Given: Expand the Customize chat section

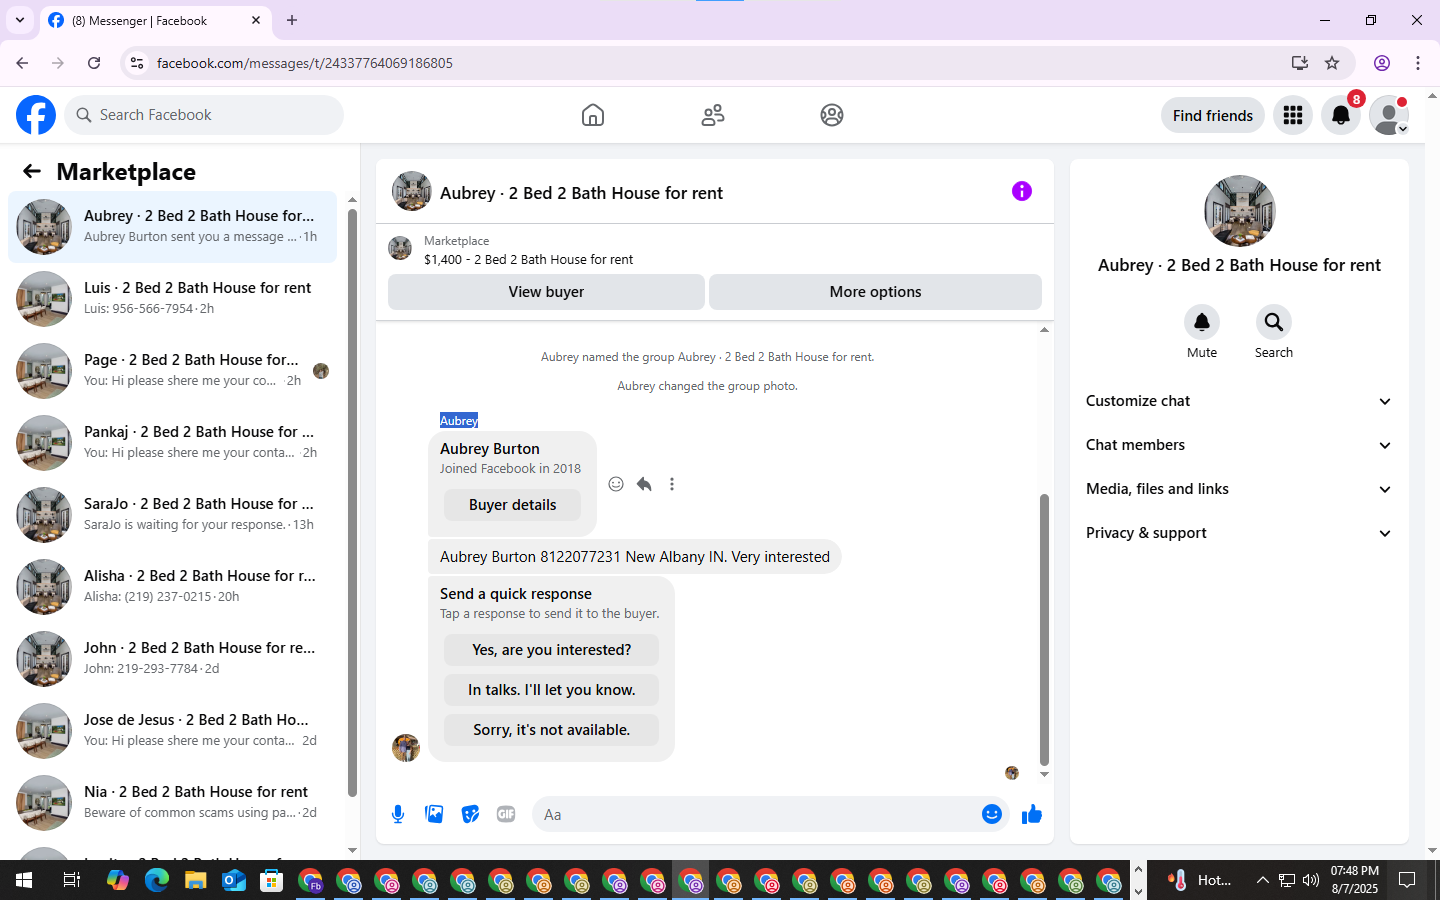Looking at the screenshot, I should pos(1239,401).
